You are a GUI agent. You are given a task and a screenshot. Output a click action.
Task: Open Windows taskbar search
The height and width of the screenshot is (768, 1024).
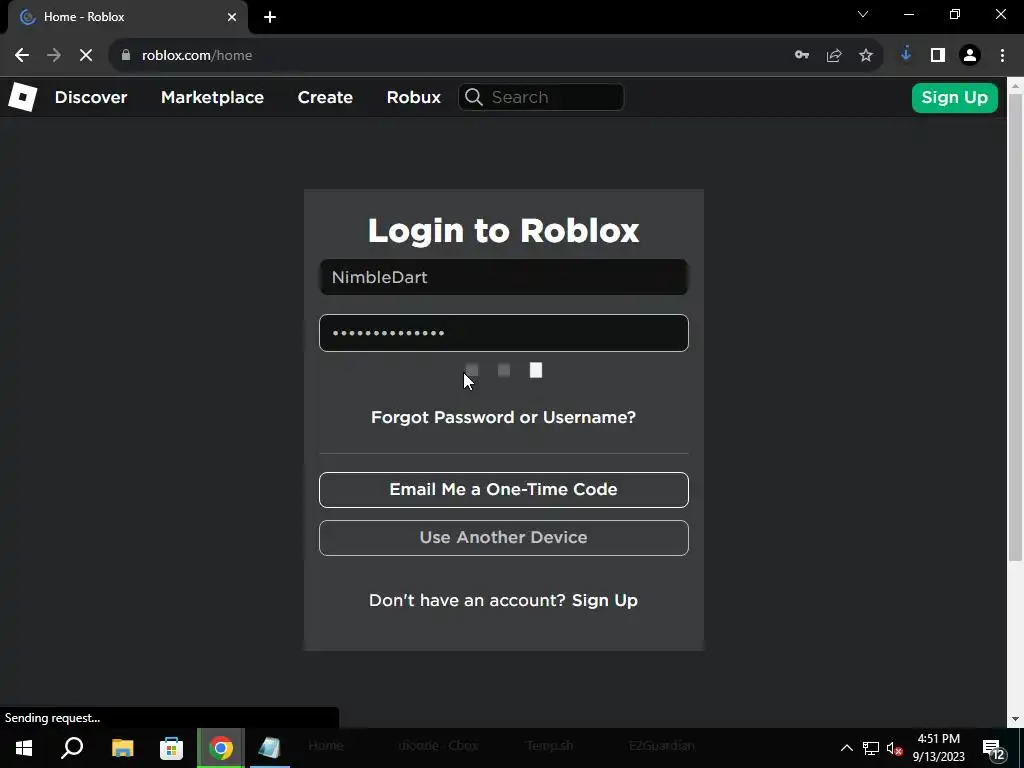72,748
